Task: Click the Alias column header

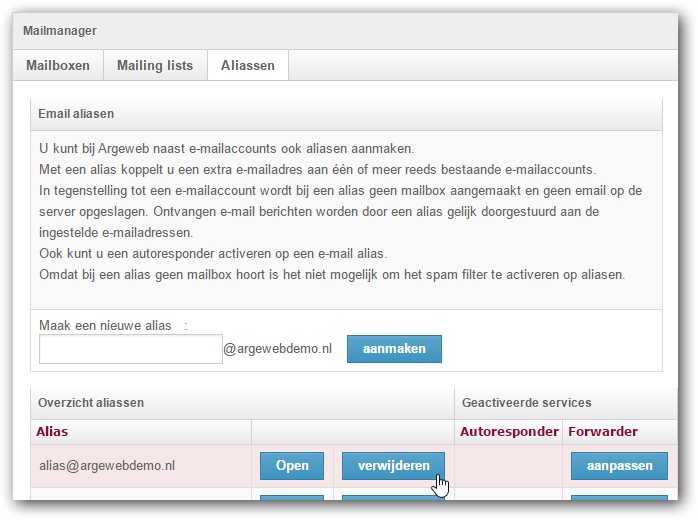Action: click(52, 431)
